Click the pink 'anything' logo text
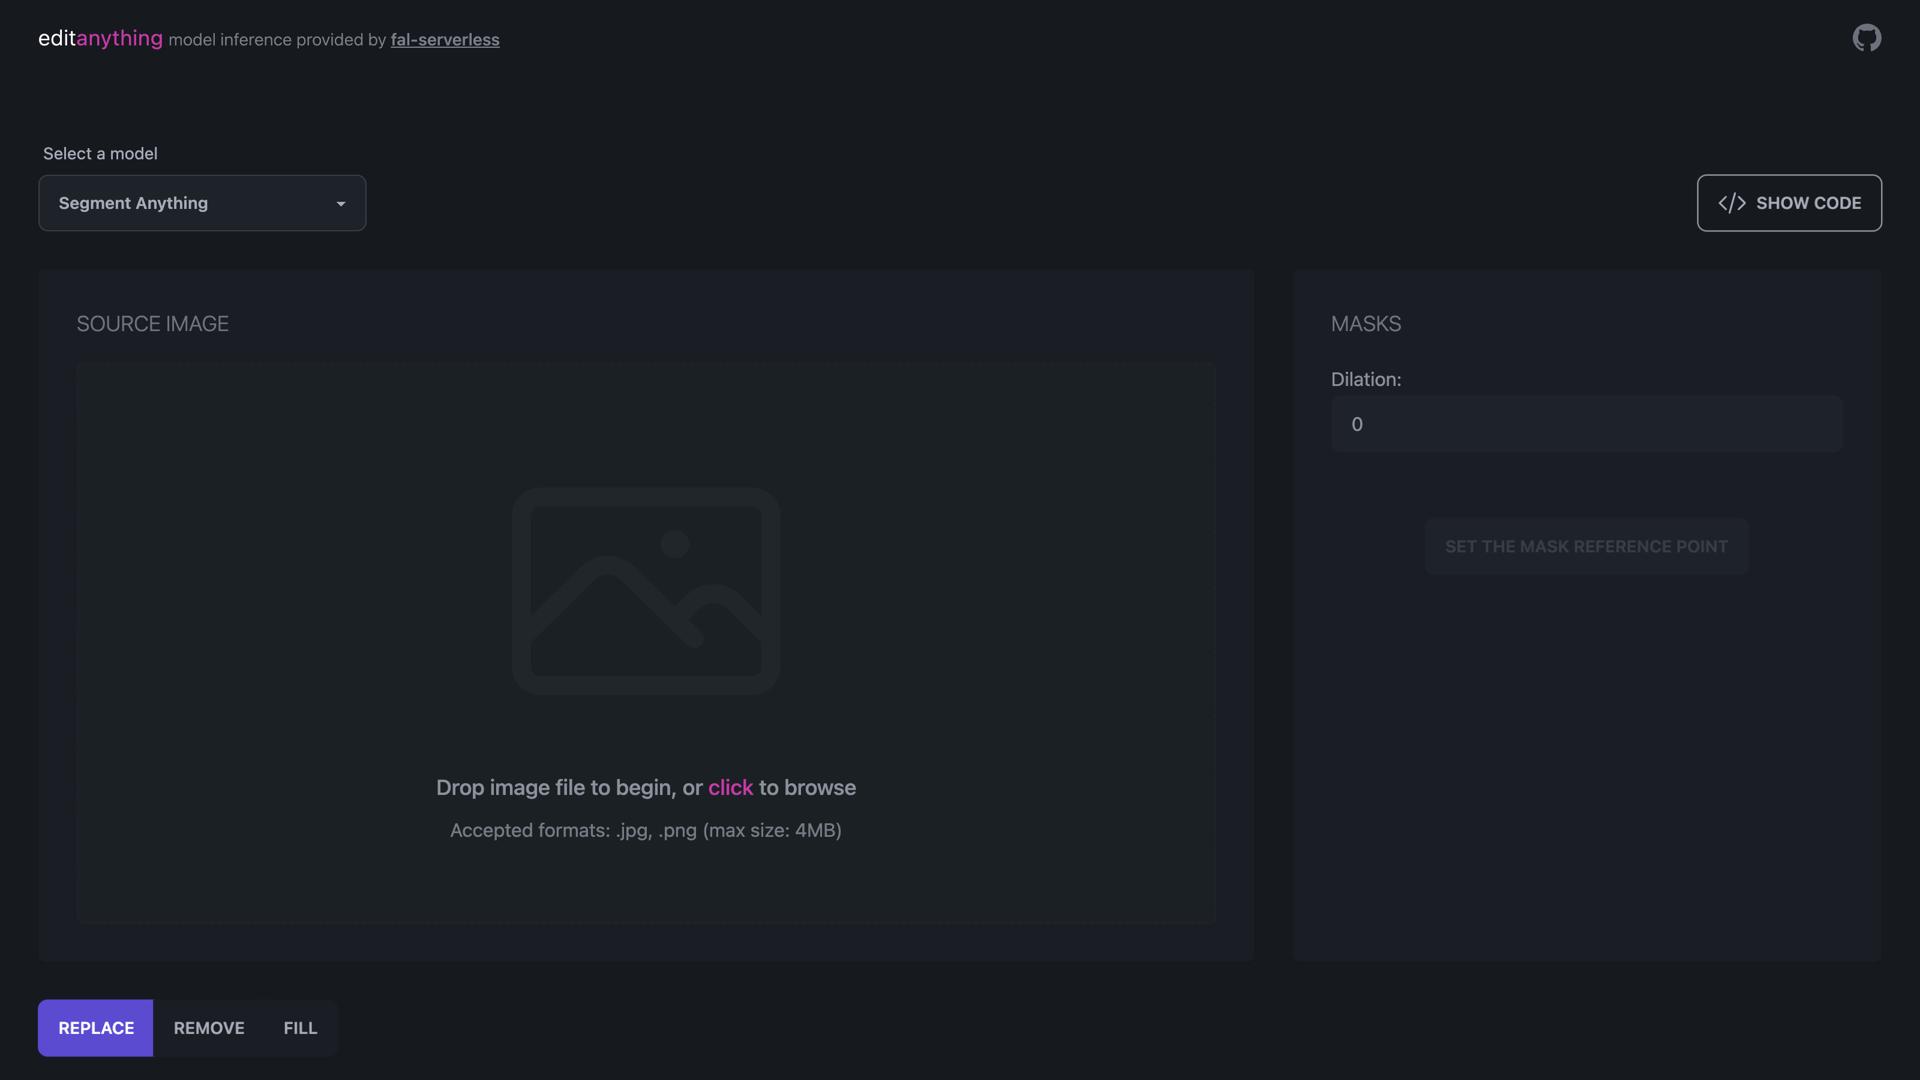The image size is (1920, 1080). pos(119,38)
